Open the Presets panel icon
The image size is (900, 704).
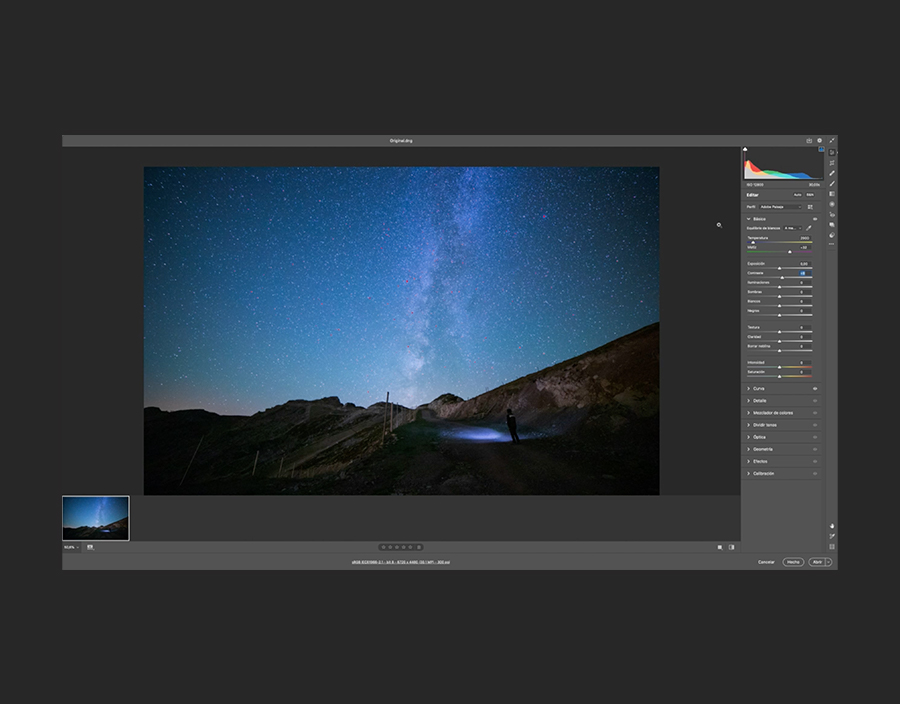(832, 235)
